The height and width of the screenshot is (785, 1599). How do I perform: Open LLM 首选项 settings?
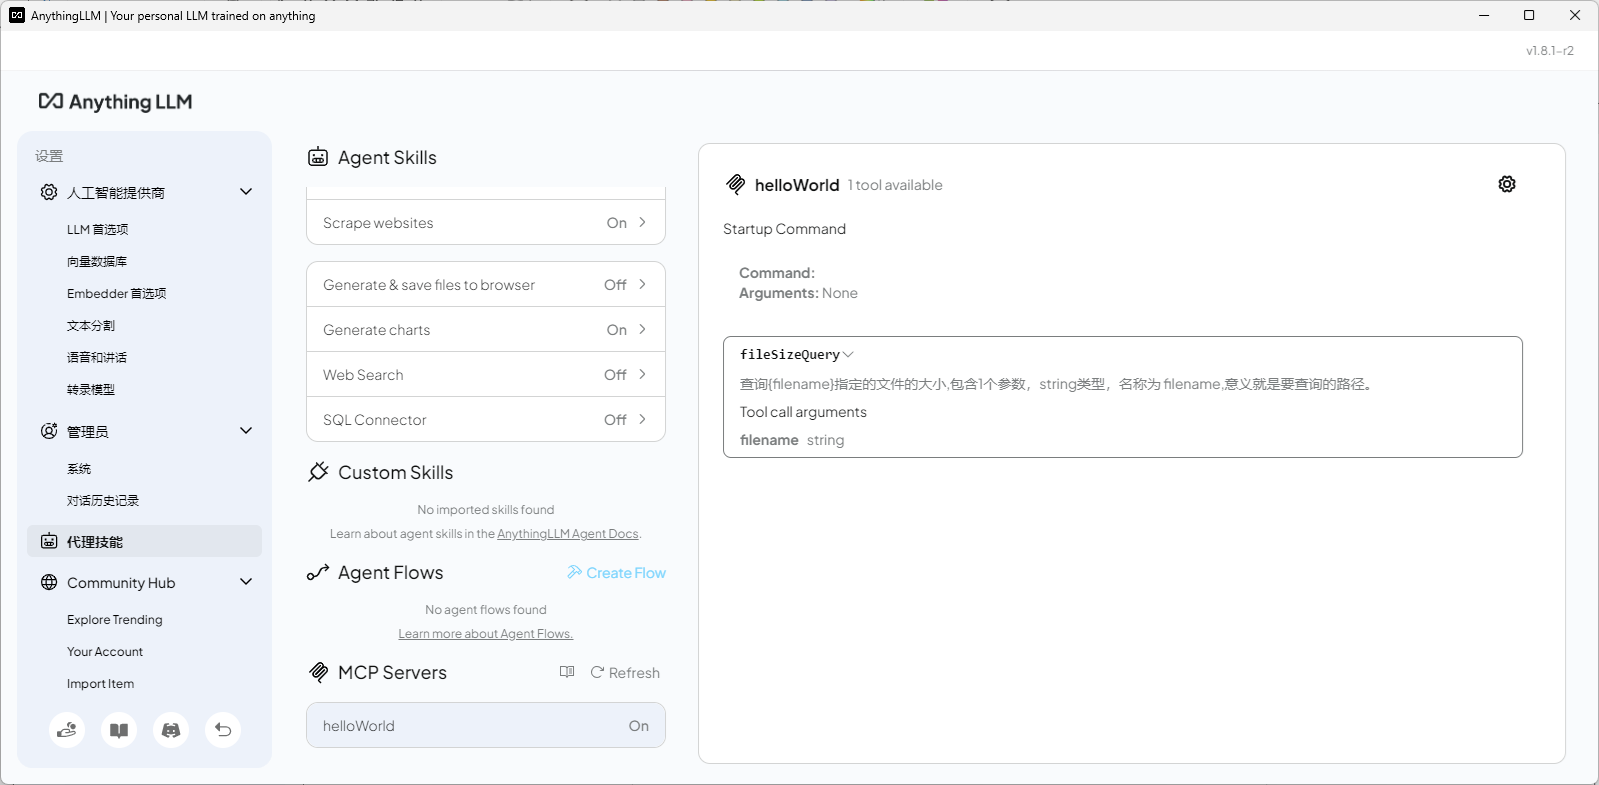[x=98, y=230]
